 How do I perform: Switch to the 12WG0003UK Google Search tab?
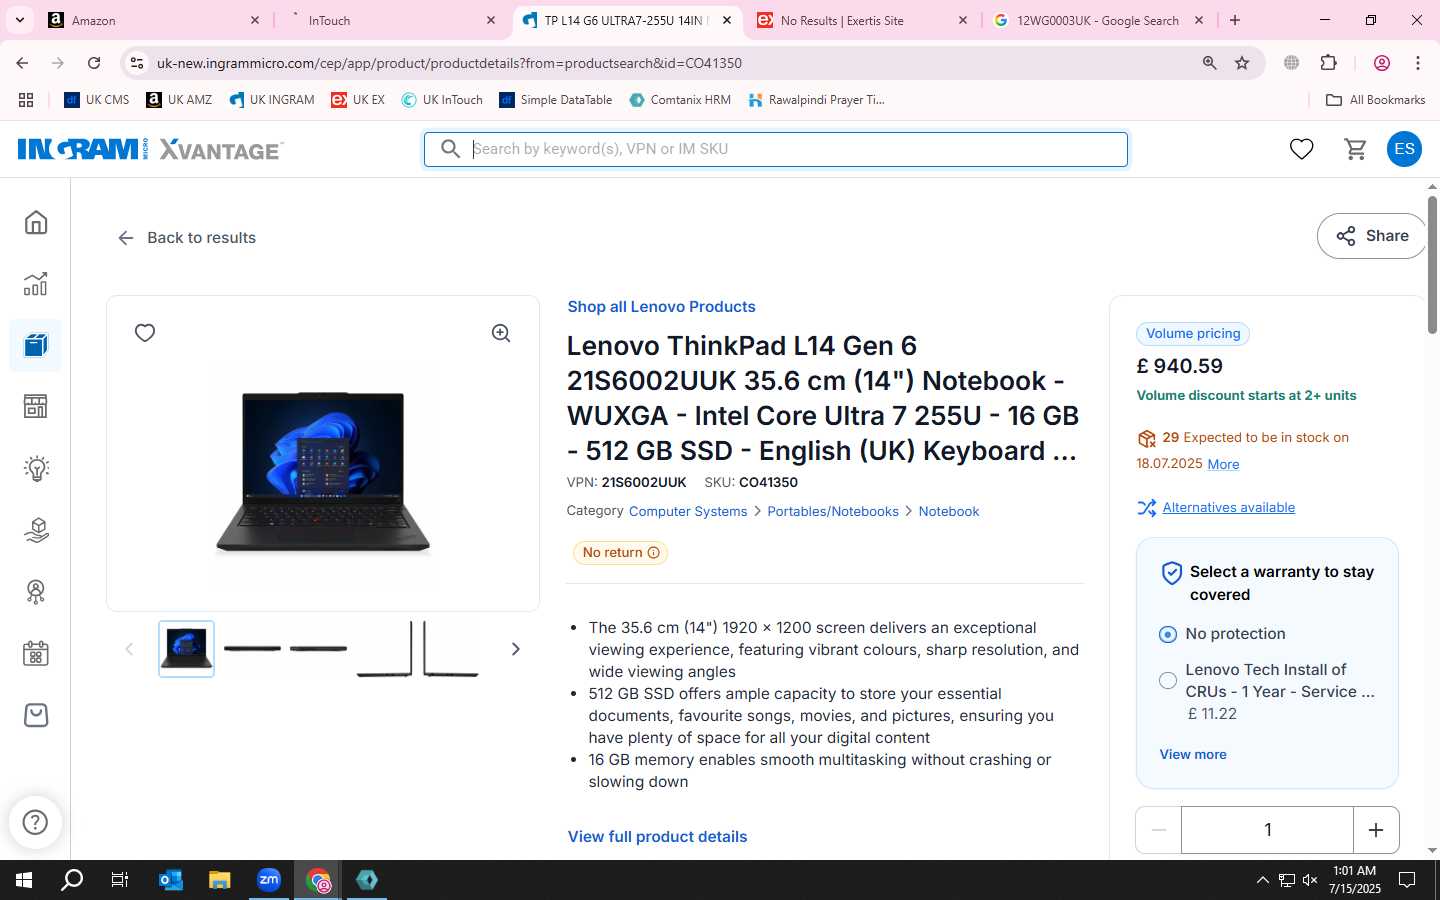coord(1099,20)
